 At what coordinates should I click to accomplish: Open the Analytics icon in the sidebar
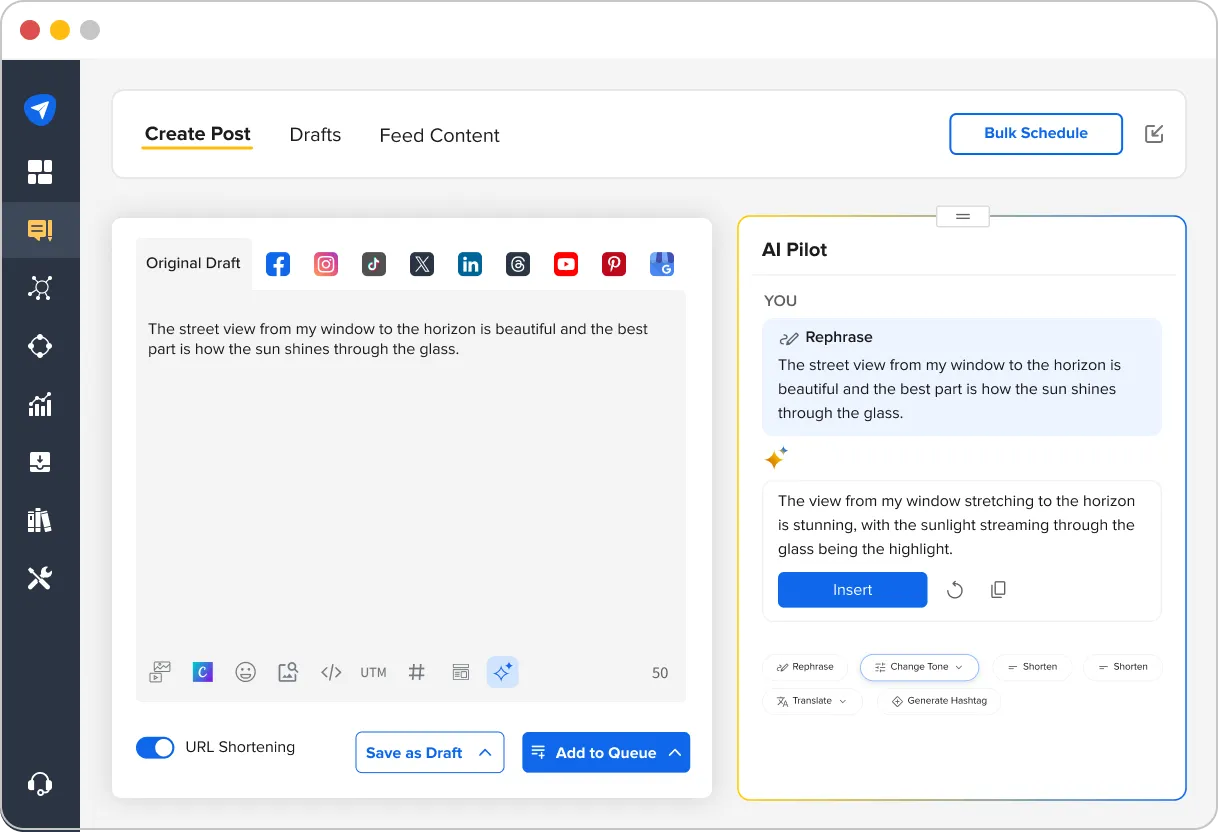click(x=41, y=404)
